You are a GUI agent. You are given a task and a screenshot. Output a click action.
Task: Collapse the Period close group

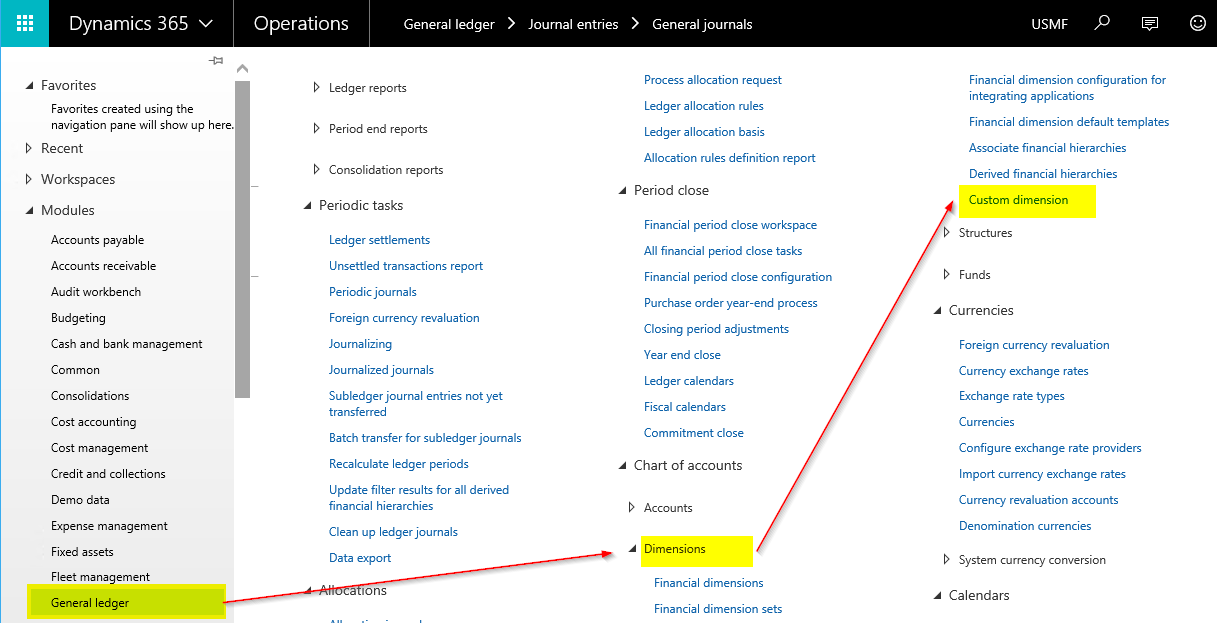click(x=622, y=190)
